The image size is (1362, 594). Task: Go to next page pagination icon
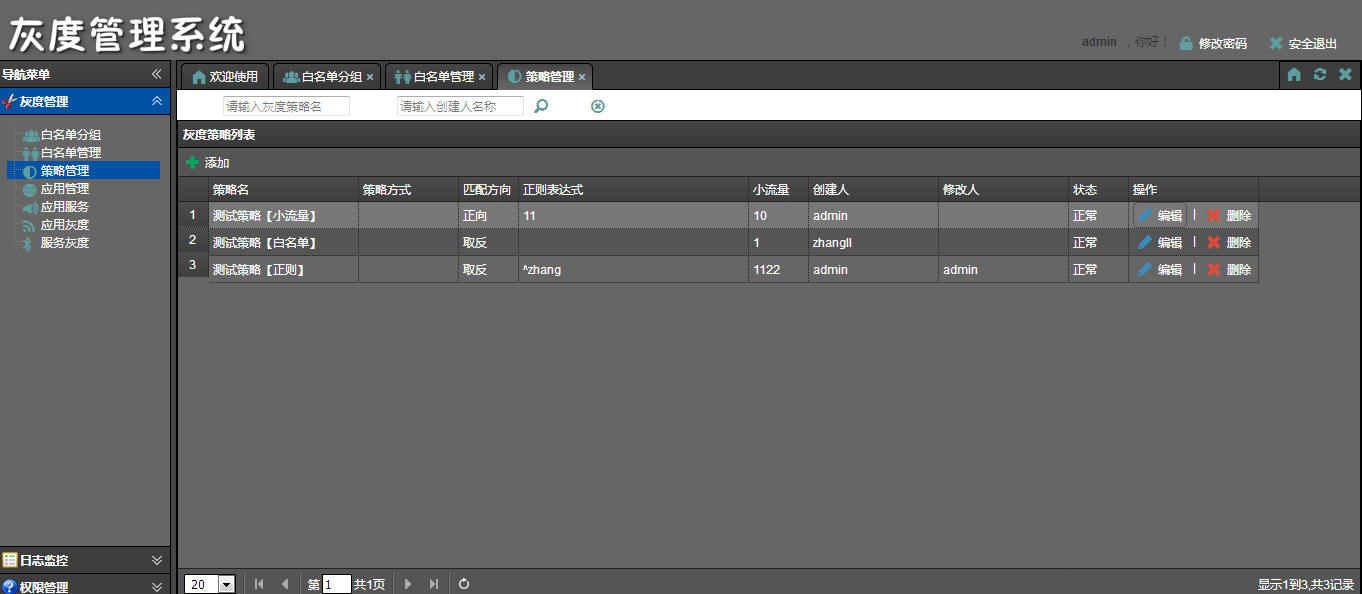point(408,584)
